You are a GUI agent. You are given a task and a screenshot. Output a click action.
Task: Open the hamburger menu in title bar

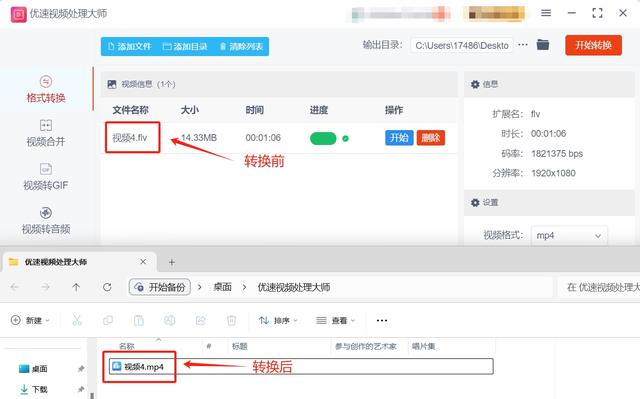click(x=546, y=13)
